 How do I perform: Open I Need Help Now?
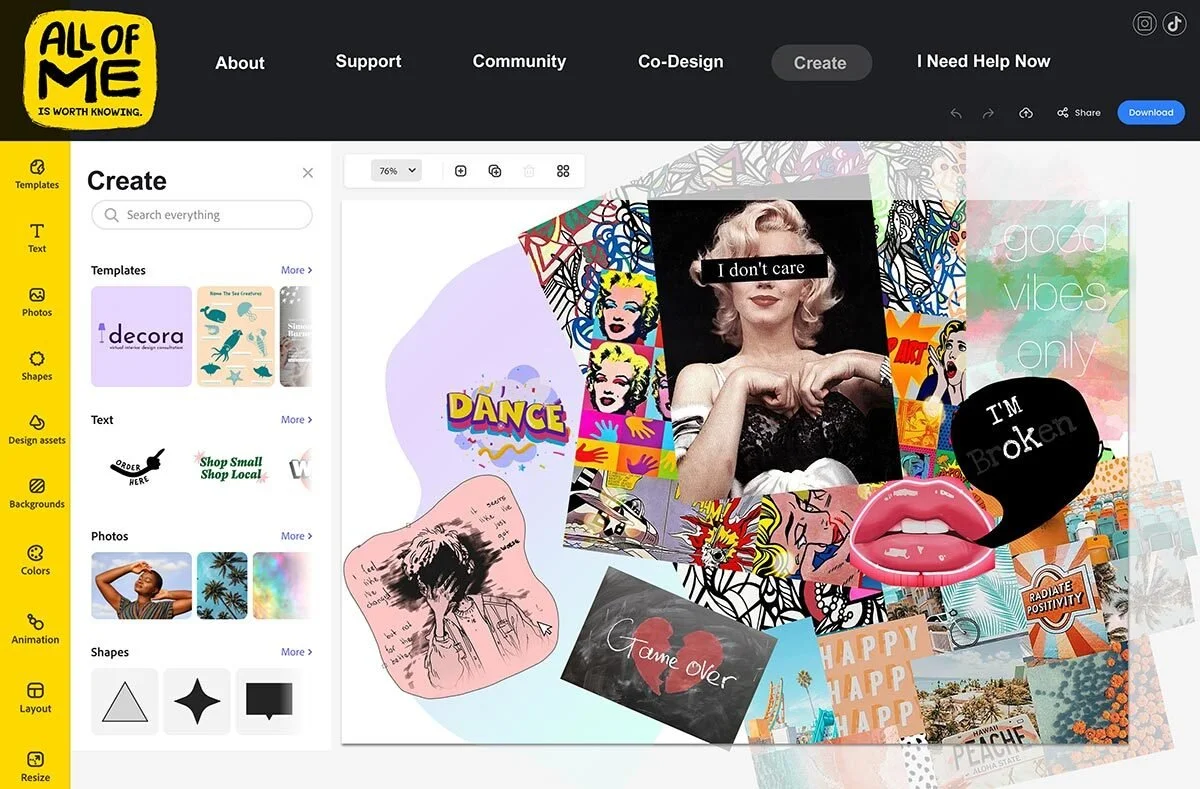coord(983,62)
